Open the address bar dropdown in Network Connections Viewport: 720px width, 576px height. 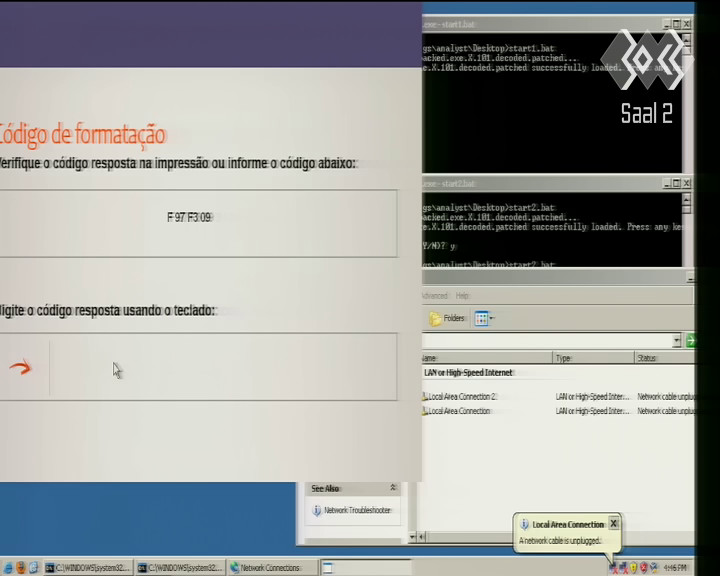coord(676,340)
